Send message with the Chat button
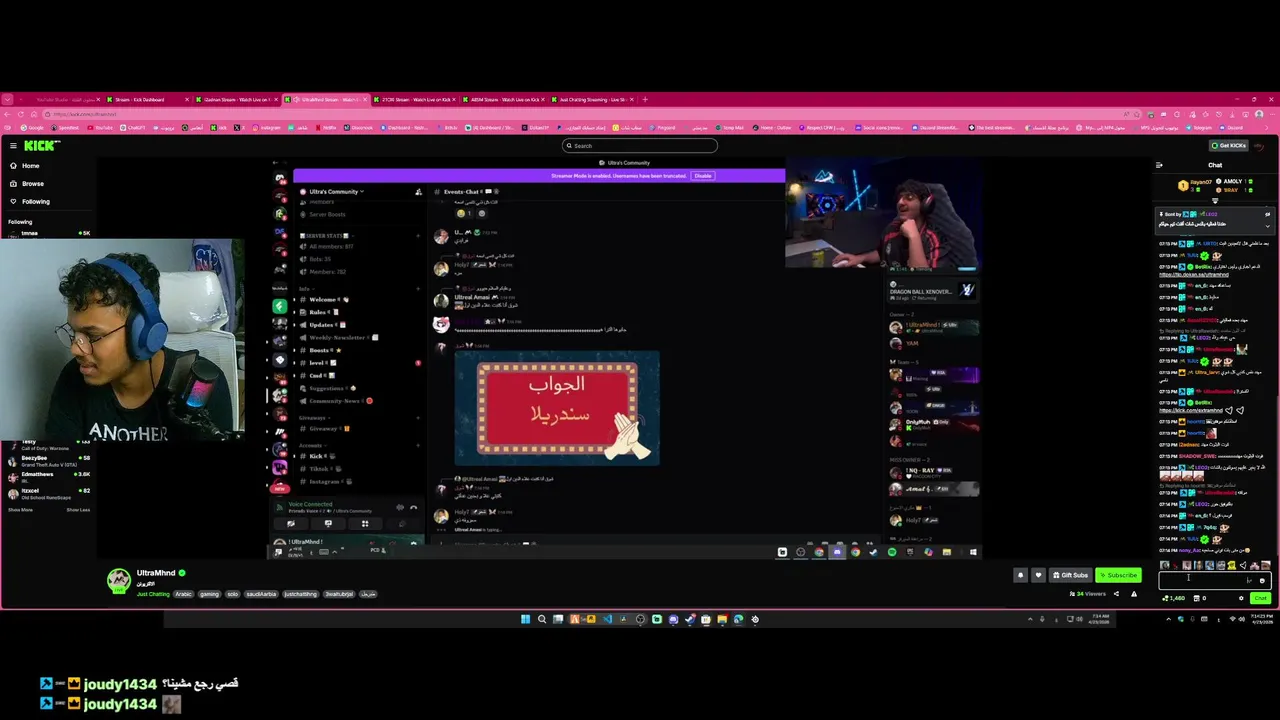The image size is (1280, 720). pyautogui.click(x=1260, y=598)
